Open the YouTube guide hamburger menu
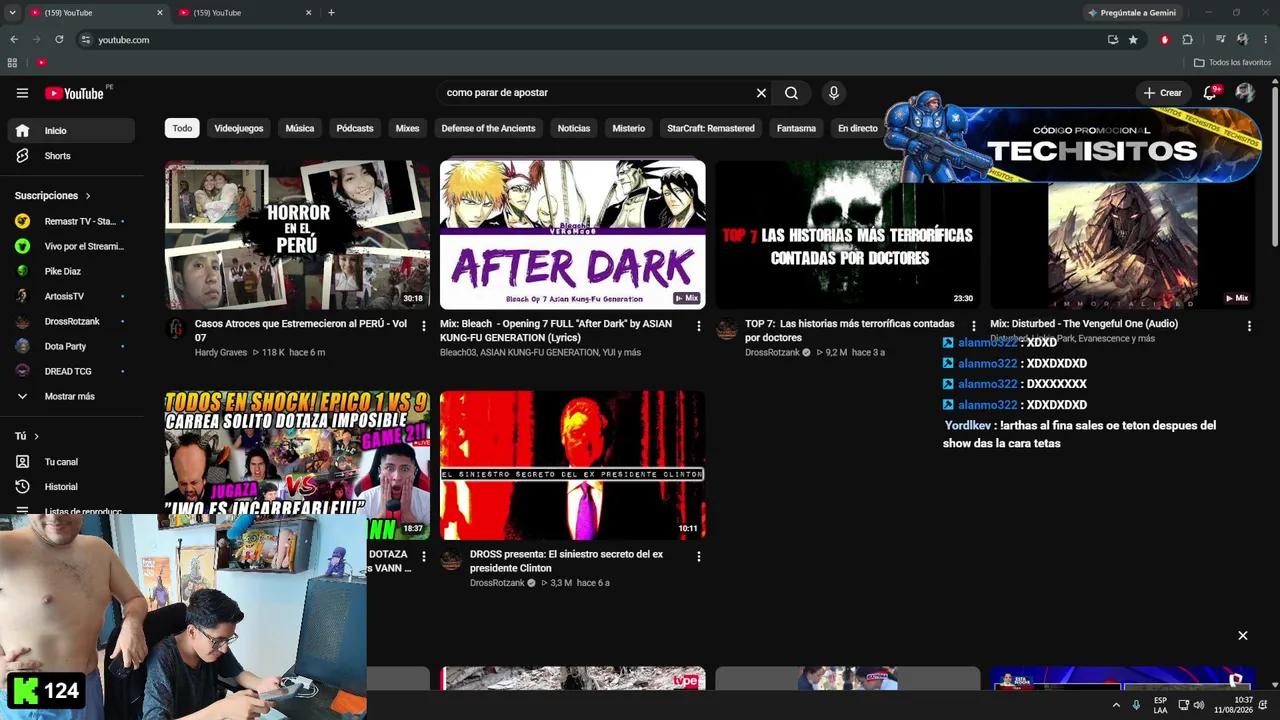This screenshot has height=720, width=1280. click(x=22, y=93)
